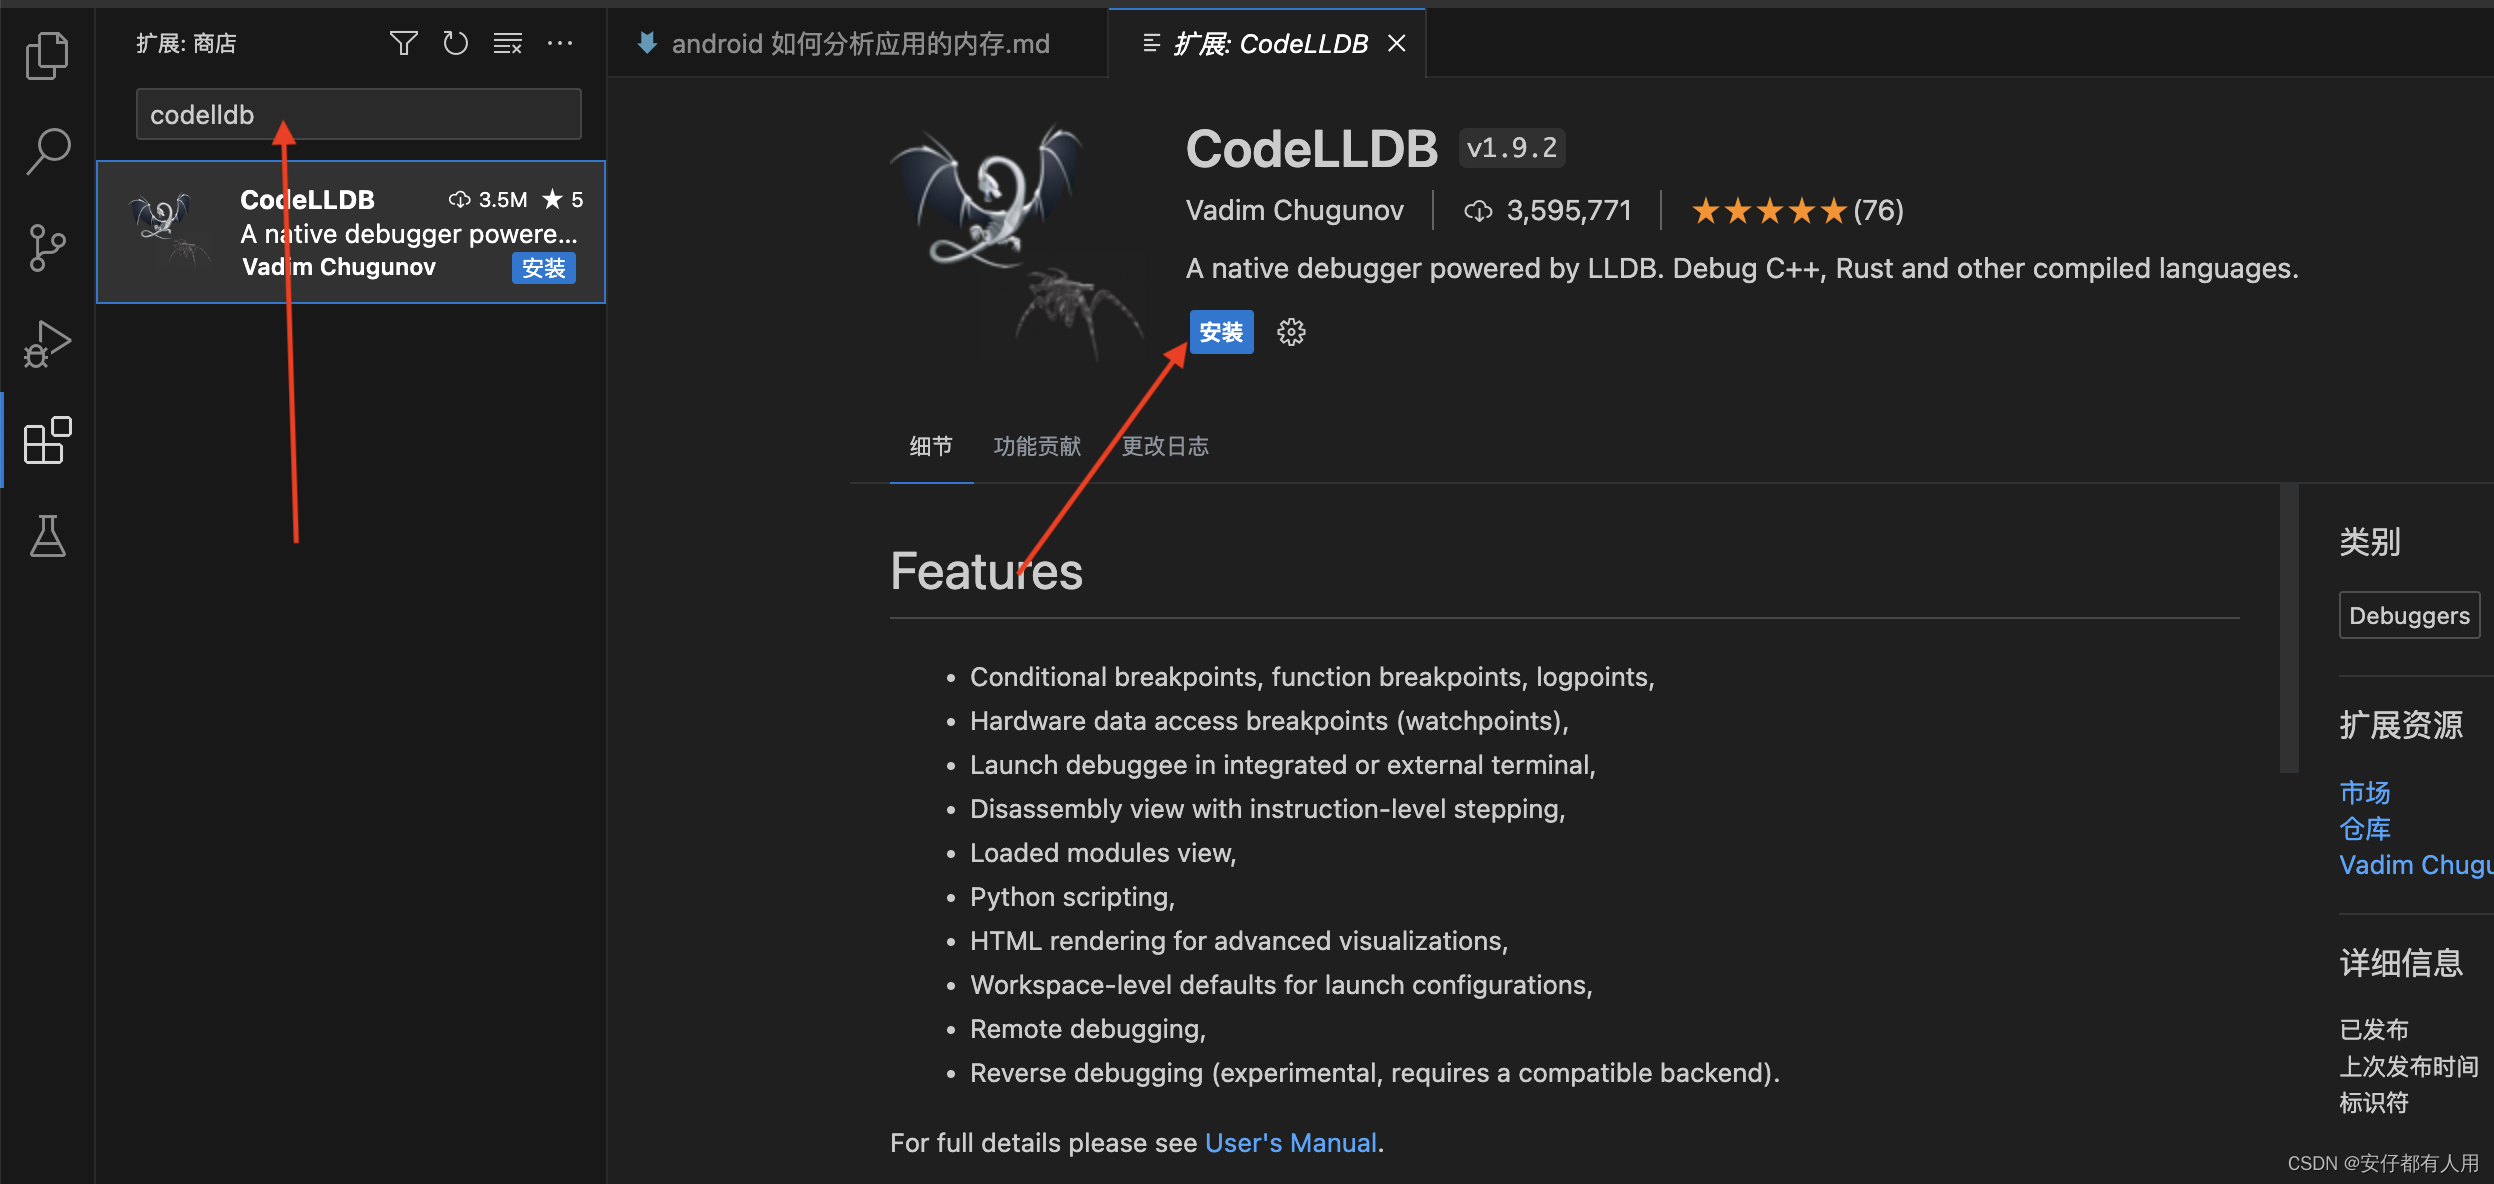Image resolution: width=2494 pixels, height=1184 pixels.
Task: Clear extension search results icon
Action: click(x=508, y=43)
